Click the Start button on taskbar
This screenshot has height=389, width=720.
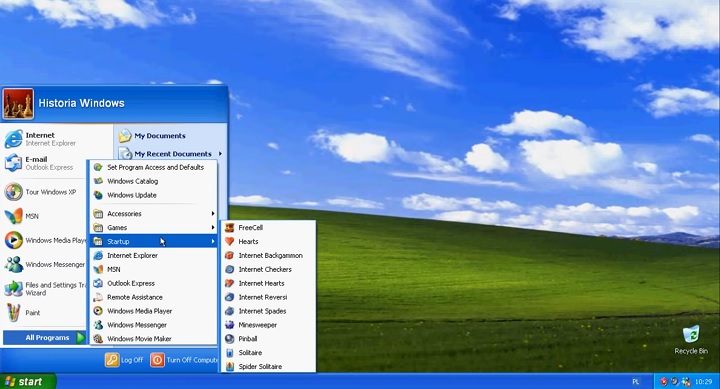coord(28,381)
